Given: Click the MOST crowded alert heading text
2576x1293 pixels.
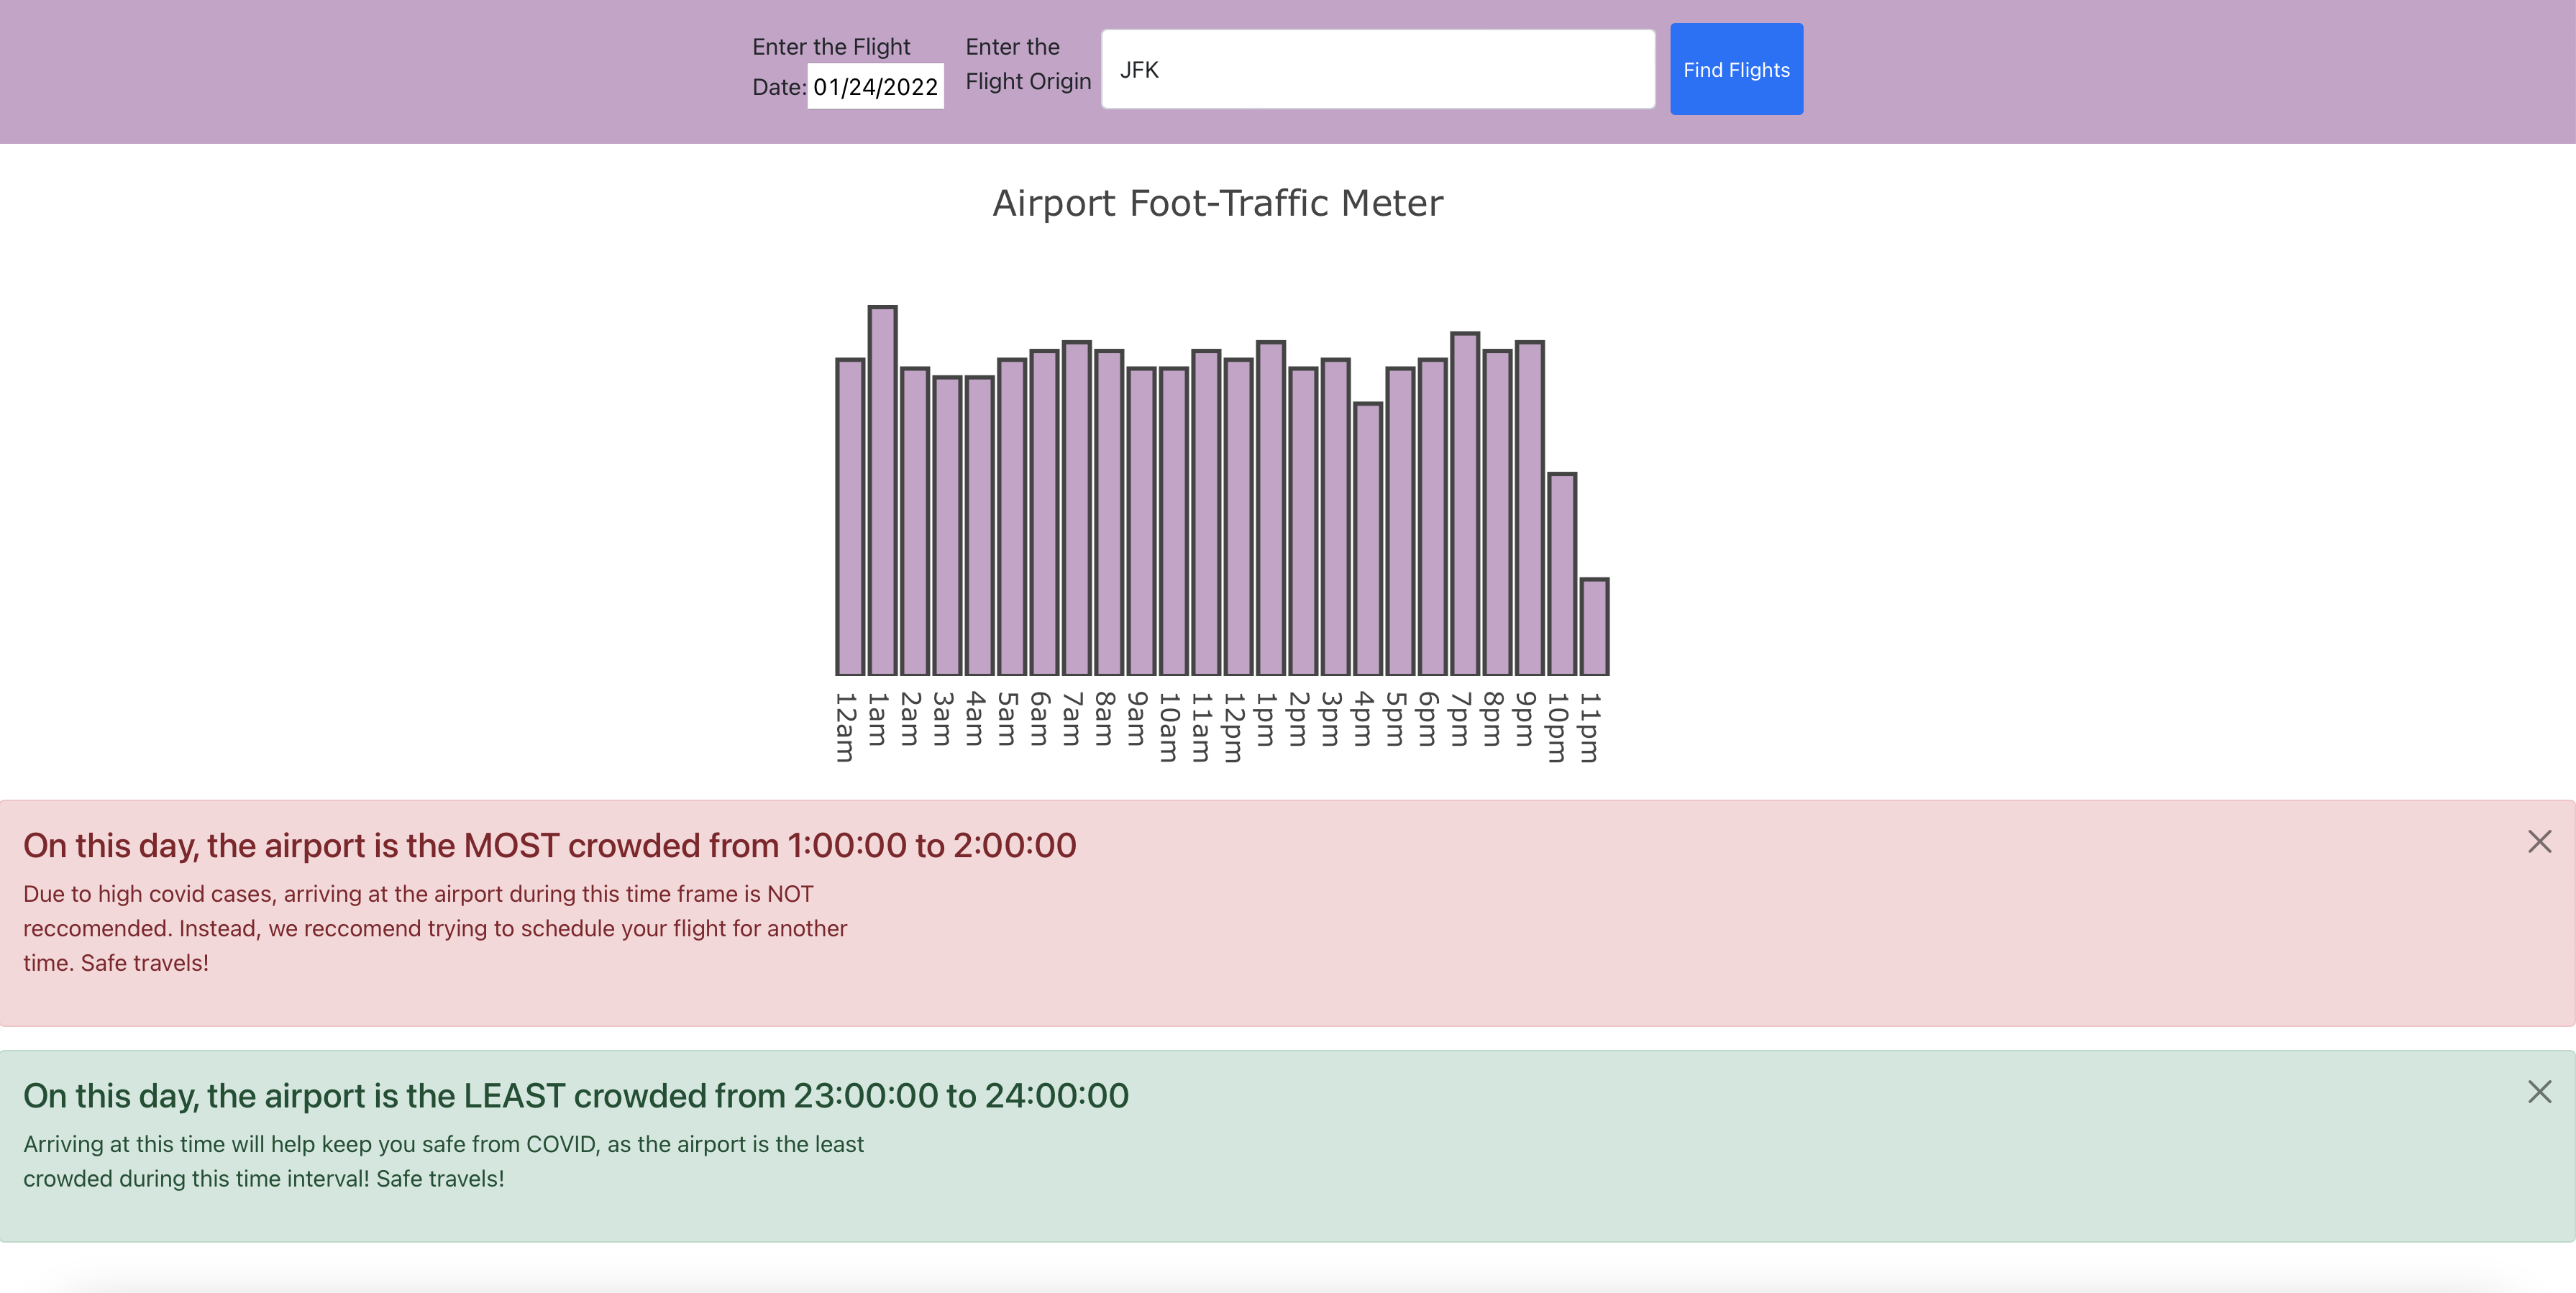Looking at the screenshot, I should pyautogui.click(x=550, y=845).
